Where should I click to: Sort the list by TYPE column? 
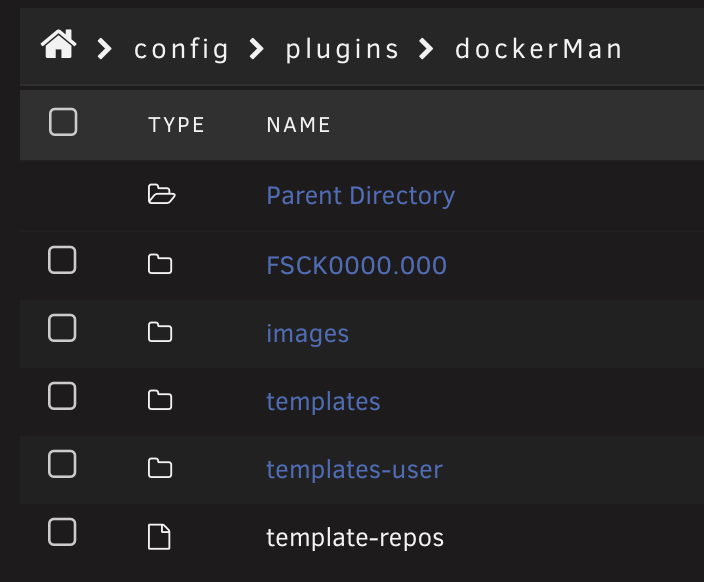pyautogui.click(x=176, y=125)
